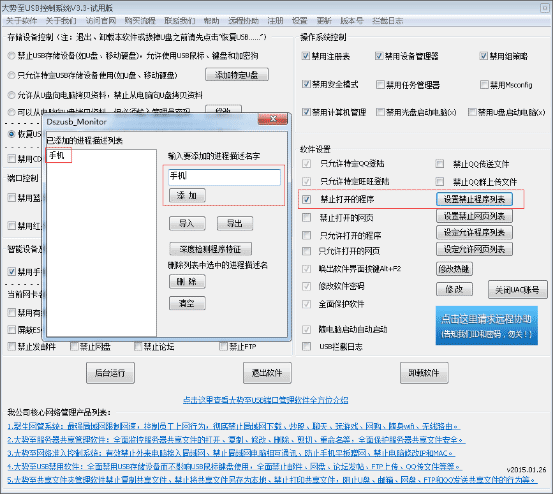This screenshot has height=494, width=554.
Task: Click the 添加特定U盘 button
Action: (237, 75)
